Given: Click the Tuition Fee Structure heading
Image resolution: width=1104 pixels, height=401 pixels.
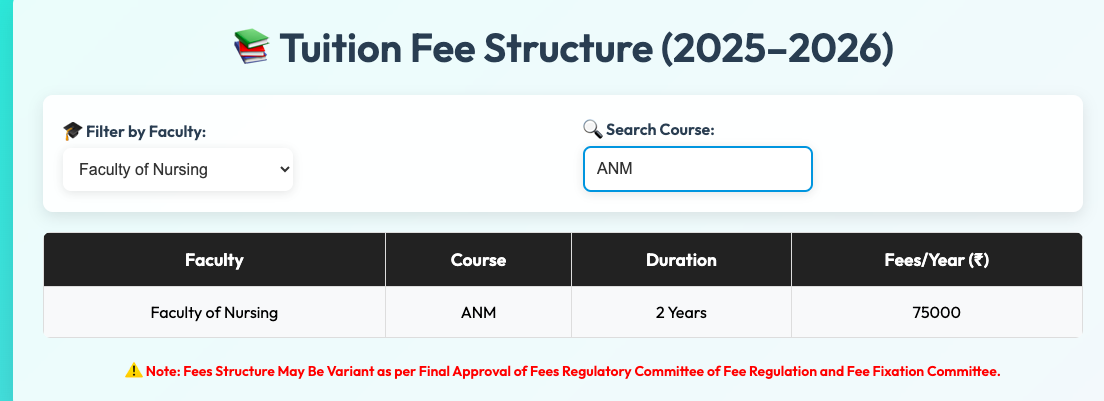Looking at the screenshot, I should (586, 48).
